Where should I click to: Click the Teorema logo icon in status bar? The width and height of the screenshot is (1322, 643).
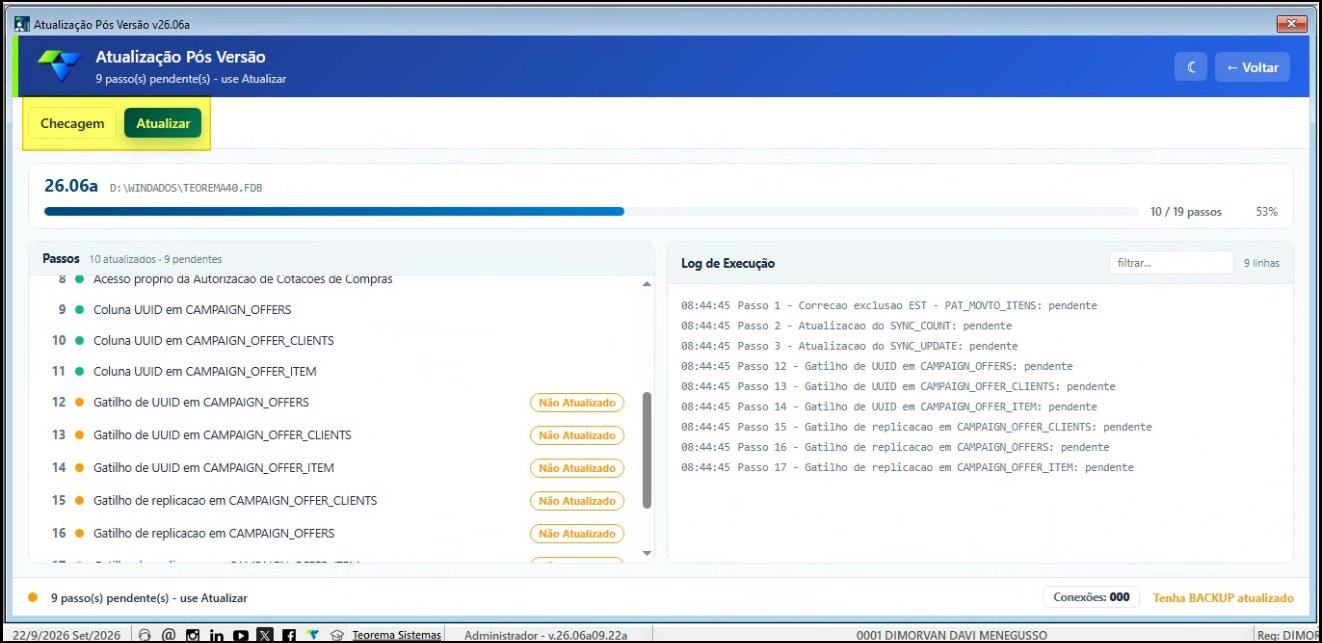pos(313,635)
